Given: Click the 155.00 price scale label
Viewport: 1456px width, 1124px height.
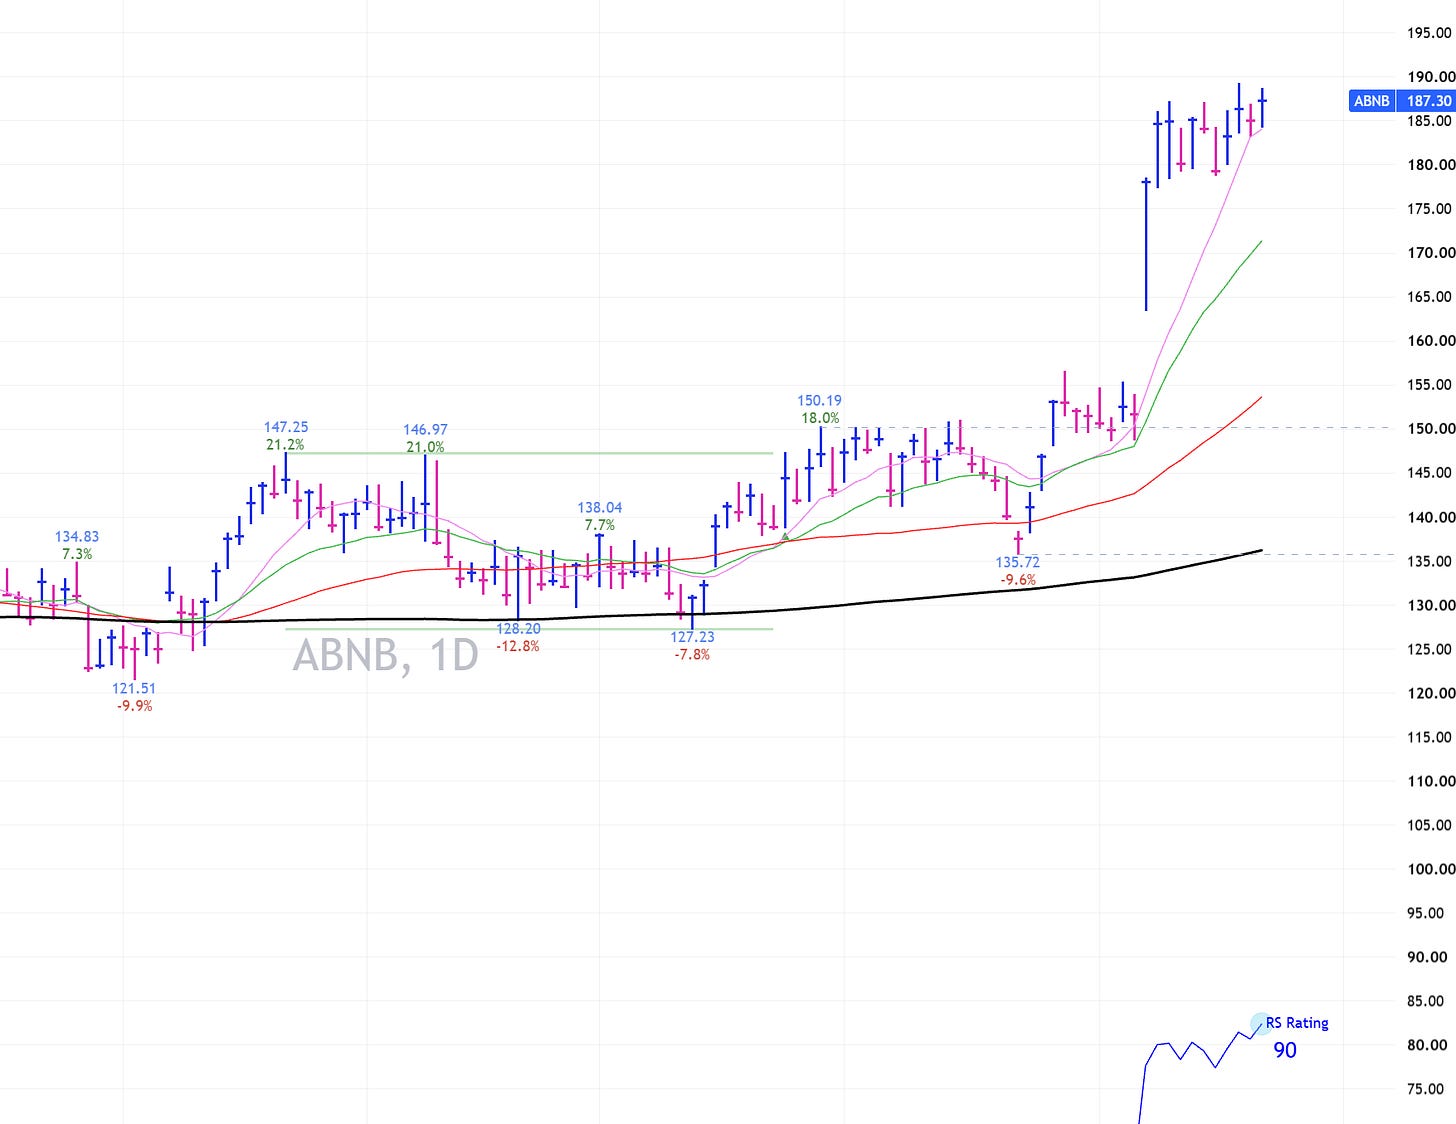Looking at the screenshot, I should (x=1429, y=385).
